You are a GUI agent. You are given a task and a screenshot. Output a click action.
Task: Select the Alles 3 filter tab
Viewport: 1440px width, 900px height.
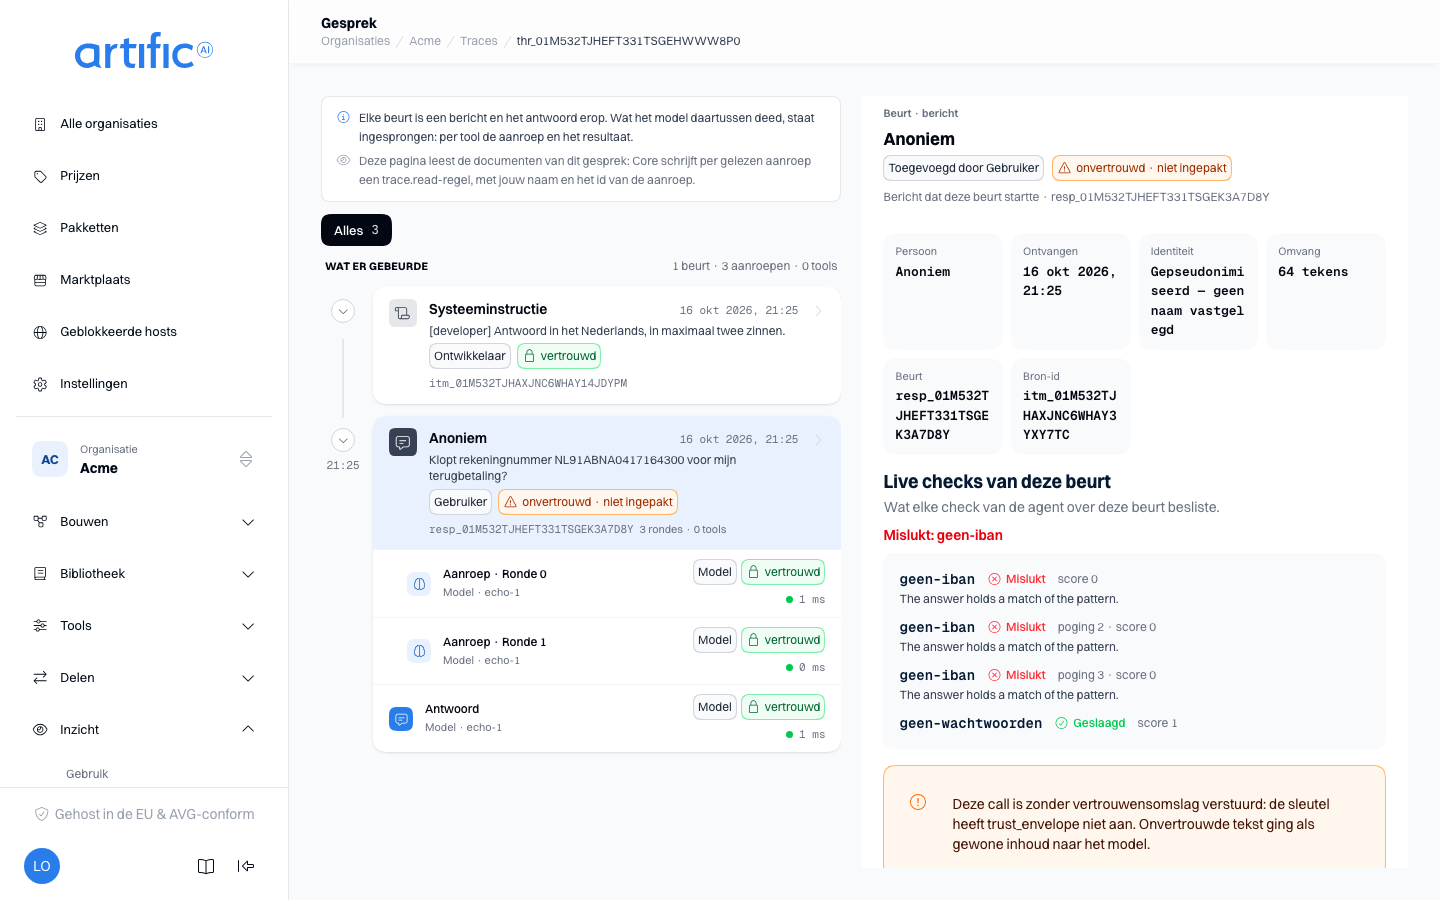[x=356, y=230]
